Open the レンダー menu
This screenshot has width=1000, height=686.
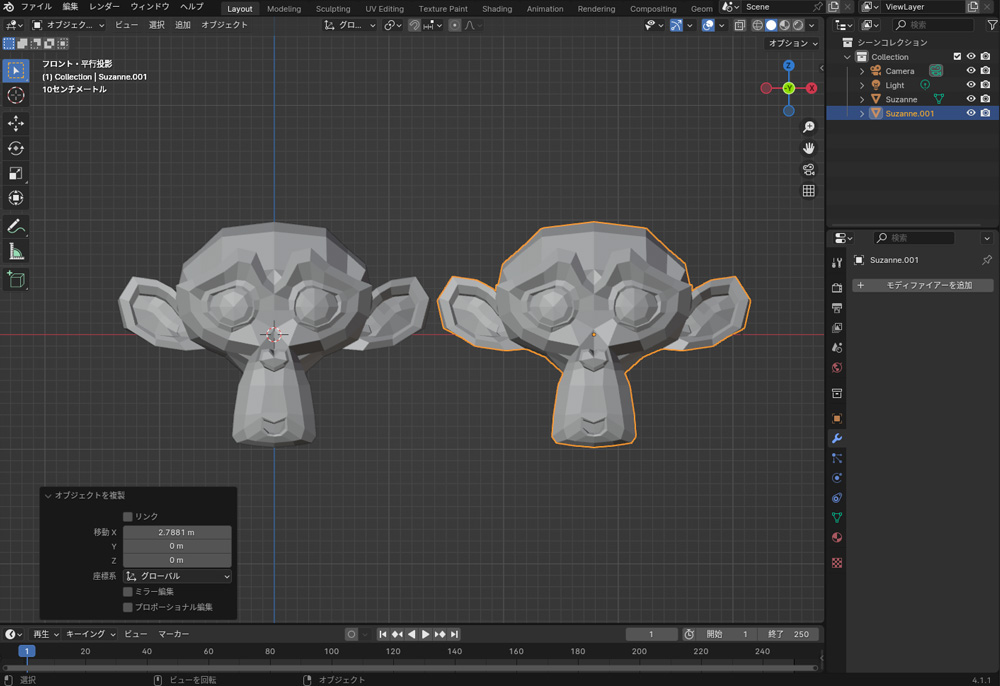(104, 7)
